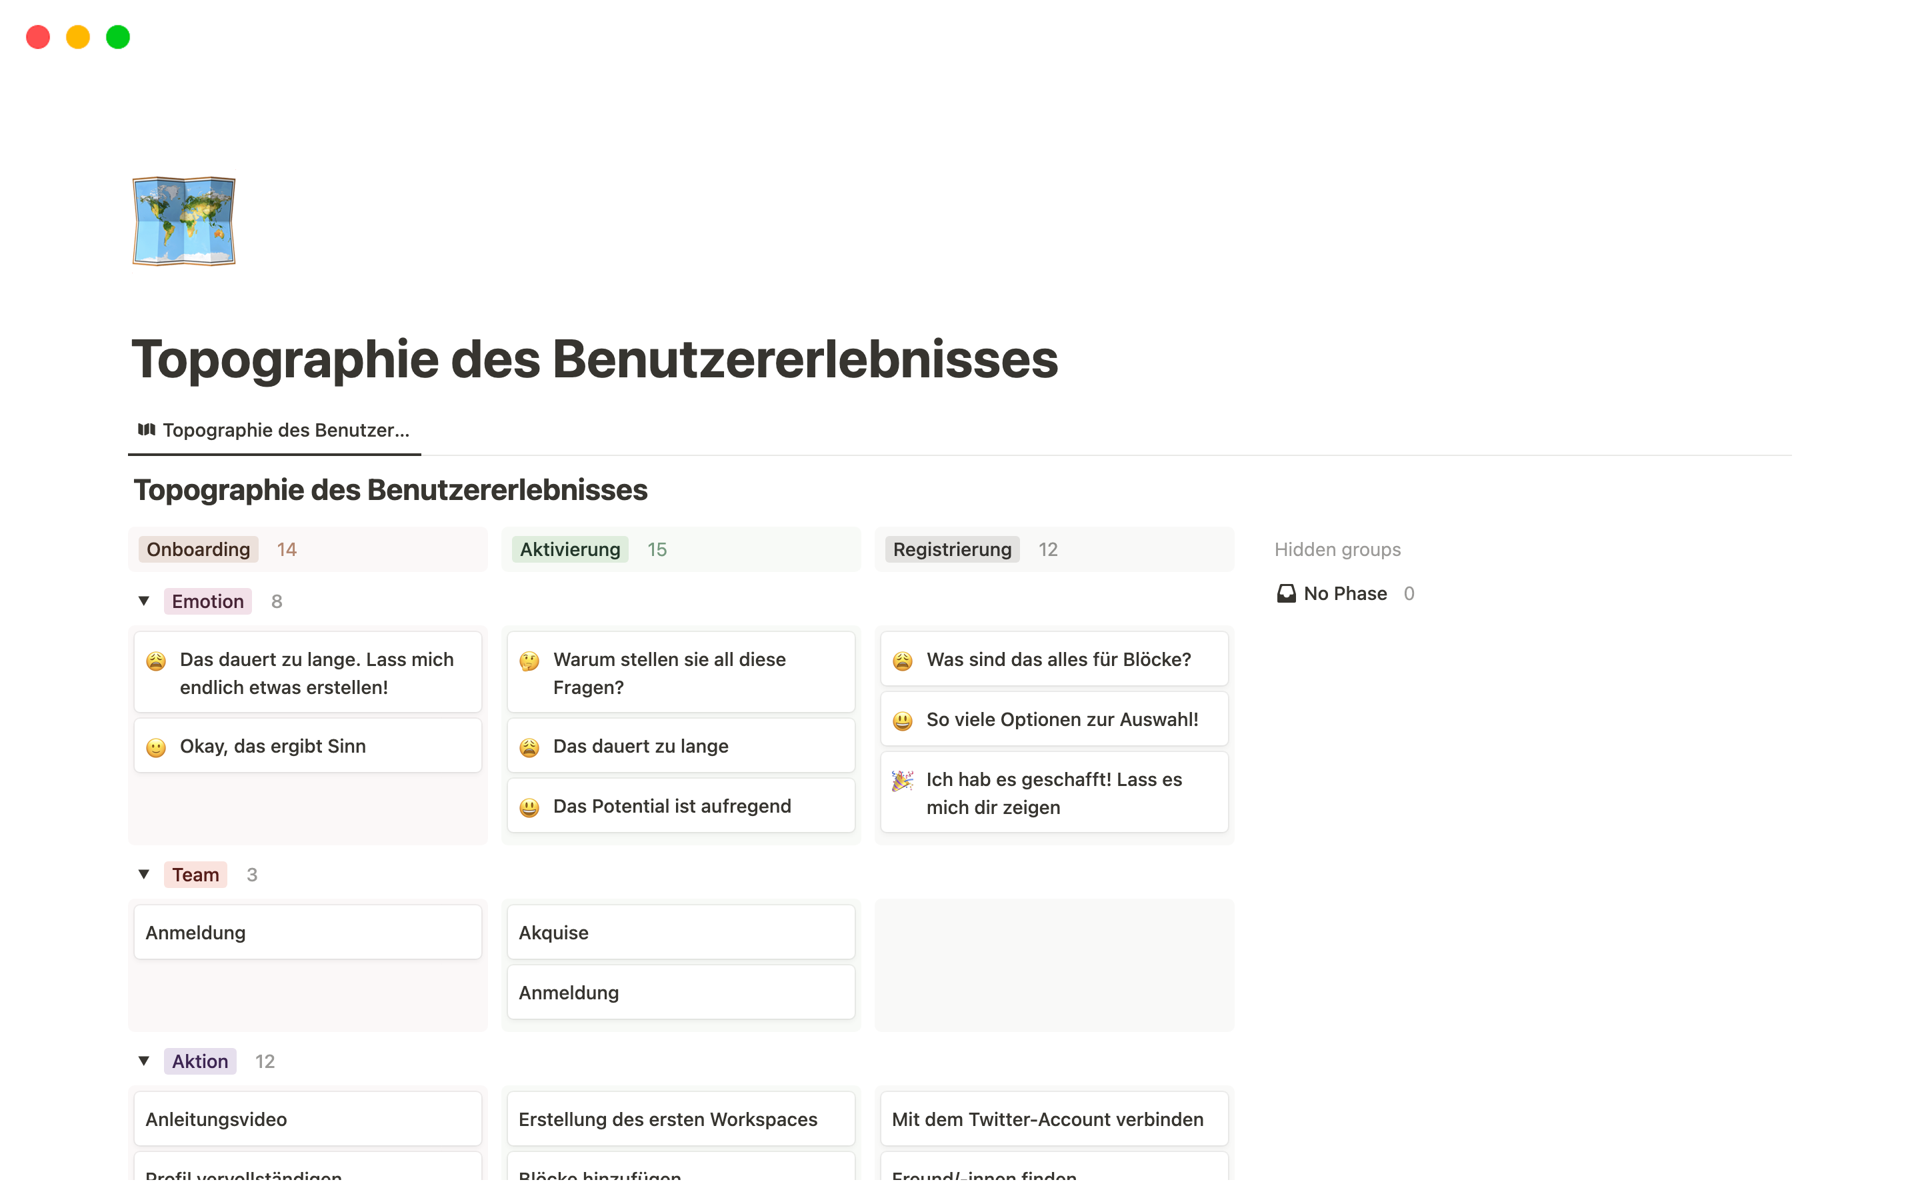The height and width of the screenshot is (1200, 1920).
Task: Click smiling emoji on Okay card
Action: (156, 747)
